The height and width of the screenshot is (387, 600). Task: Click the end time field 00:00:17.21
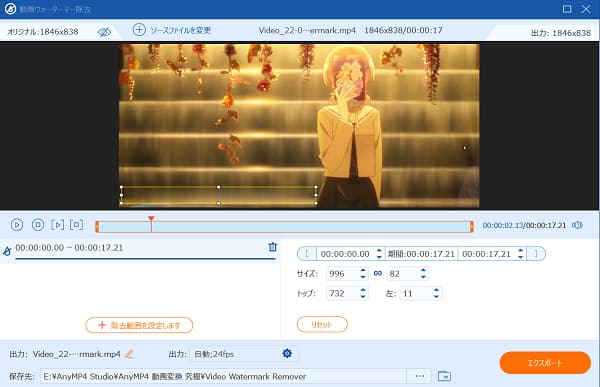point(486,254)
